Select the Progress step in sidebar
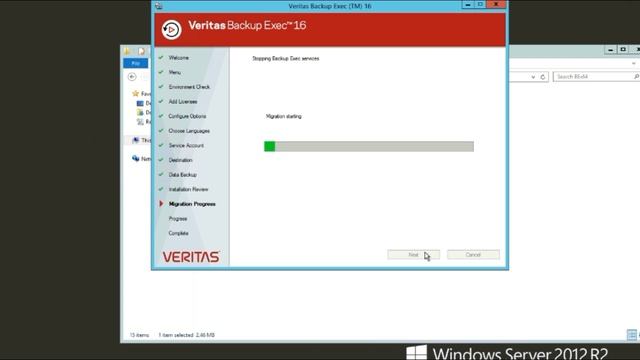The width and height of the screenshot is (640, 360). coord(178,219)
